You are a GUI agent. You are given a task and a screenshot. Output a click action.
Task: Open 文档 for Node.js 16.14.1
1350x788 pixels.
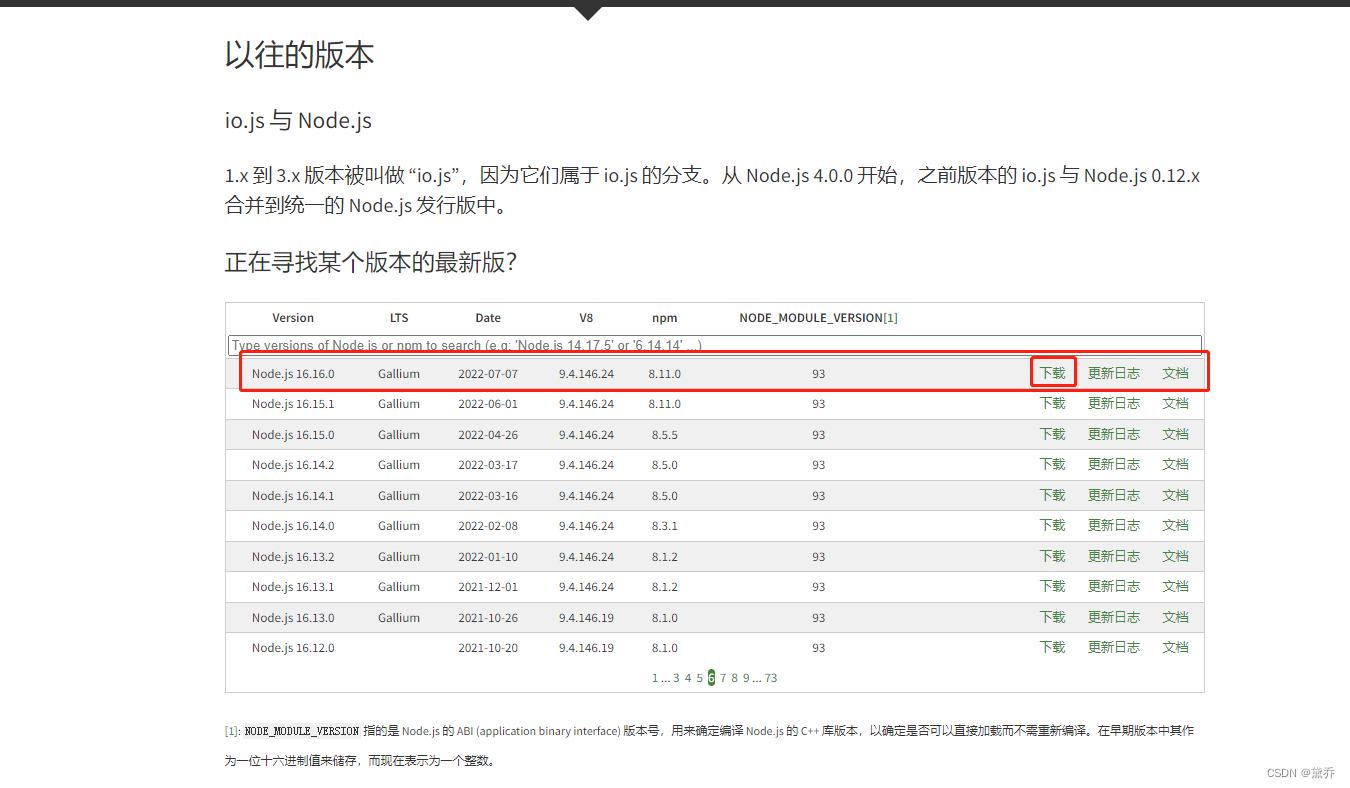click(x=1175, y=495)
